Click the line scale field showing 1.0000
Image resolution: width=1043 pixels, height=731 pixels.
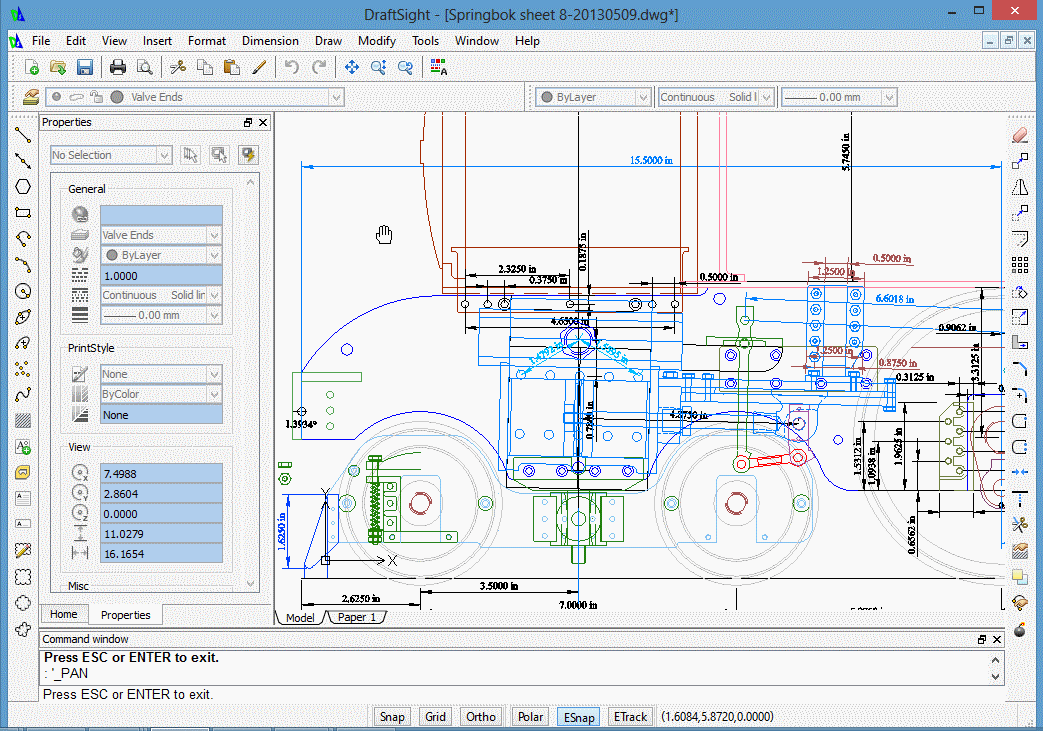(x=161, y=275)
